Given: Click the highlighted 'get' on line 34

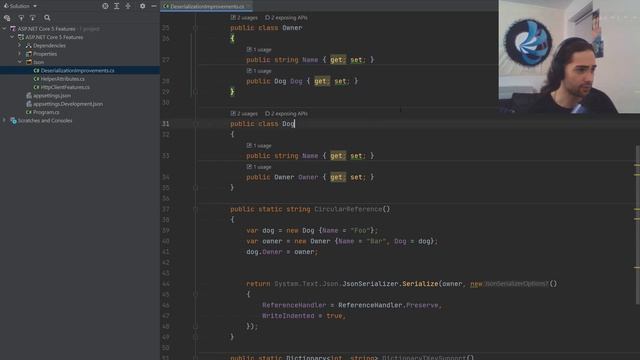Looking at the screenshot, I should click(337, 177).
